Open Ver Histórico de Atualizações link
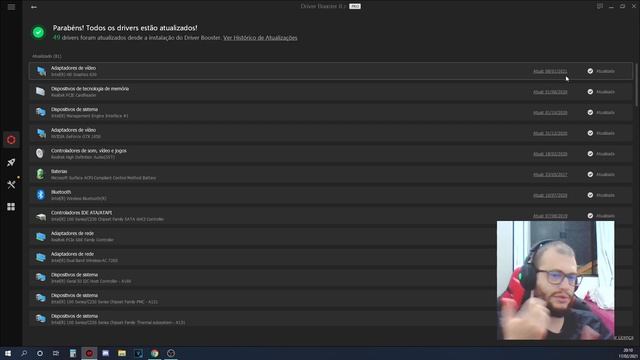640x360 pixels. point(260,38)
